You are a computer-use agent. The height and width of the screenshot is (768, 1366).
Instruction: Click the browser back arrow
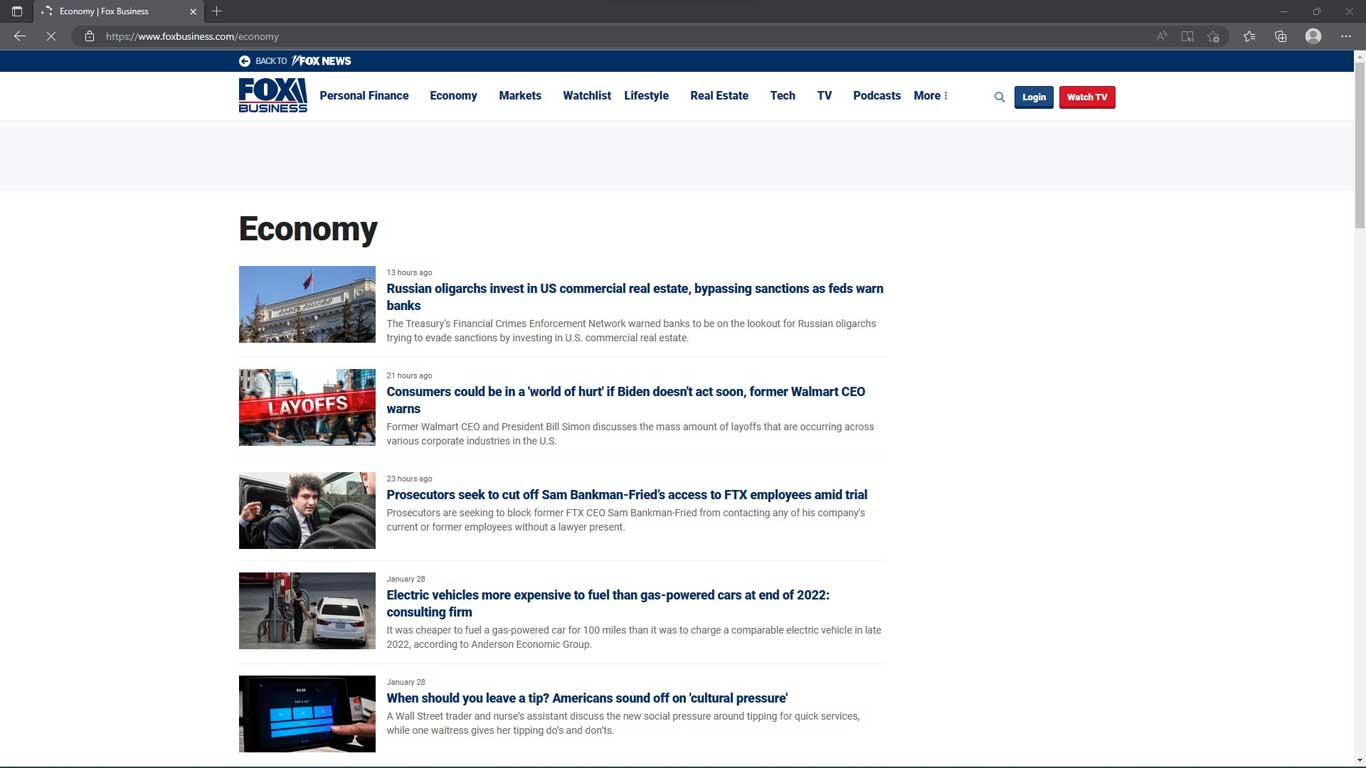[19, 36]
